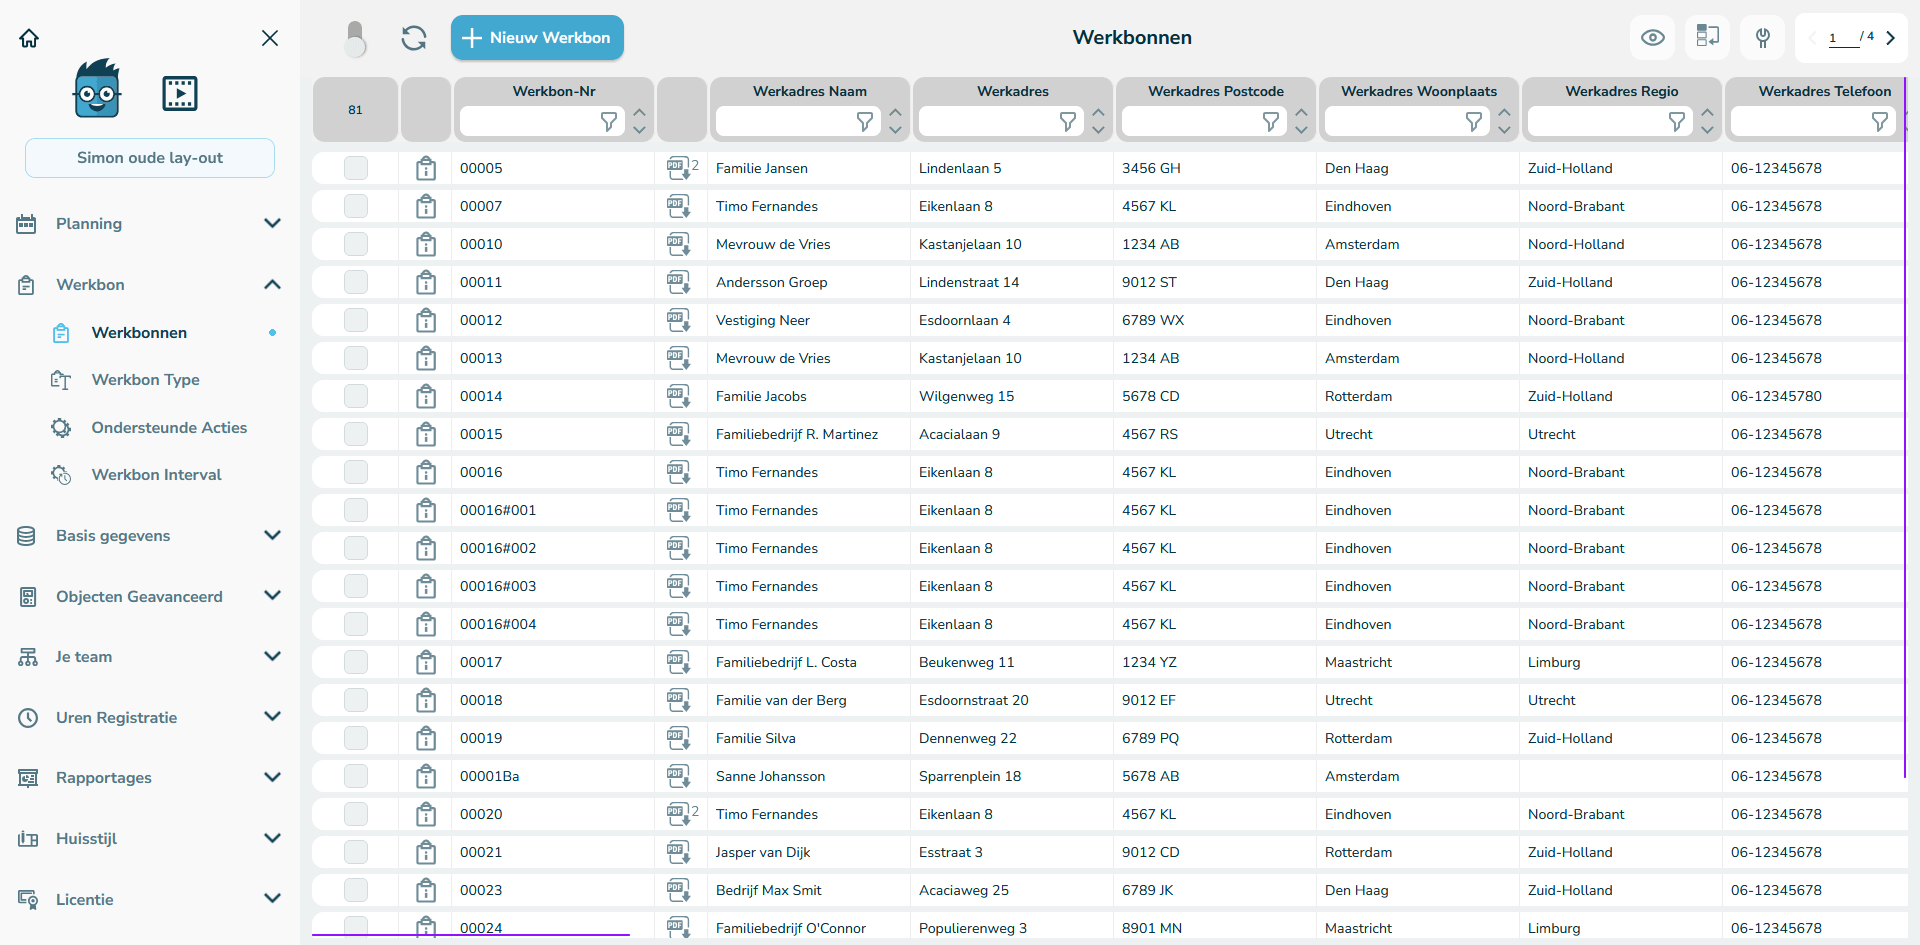Select the checkbox for werkbon 00005
Screen dimensions: 1920x945
click(x=356, y=168)
